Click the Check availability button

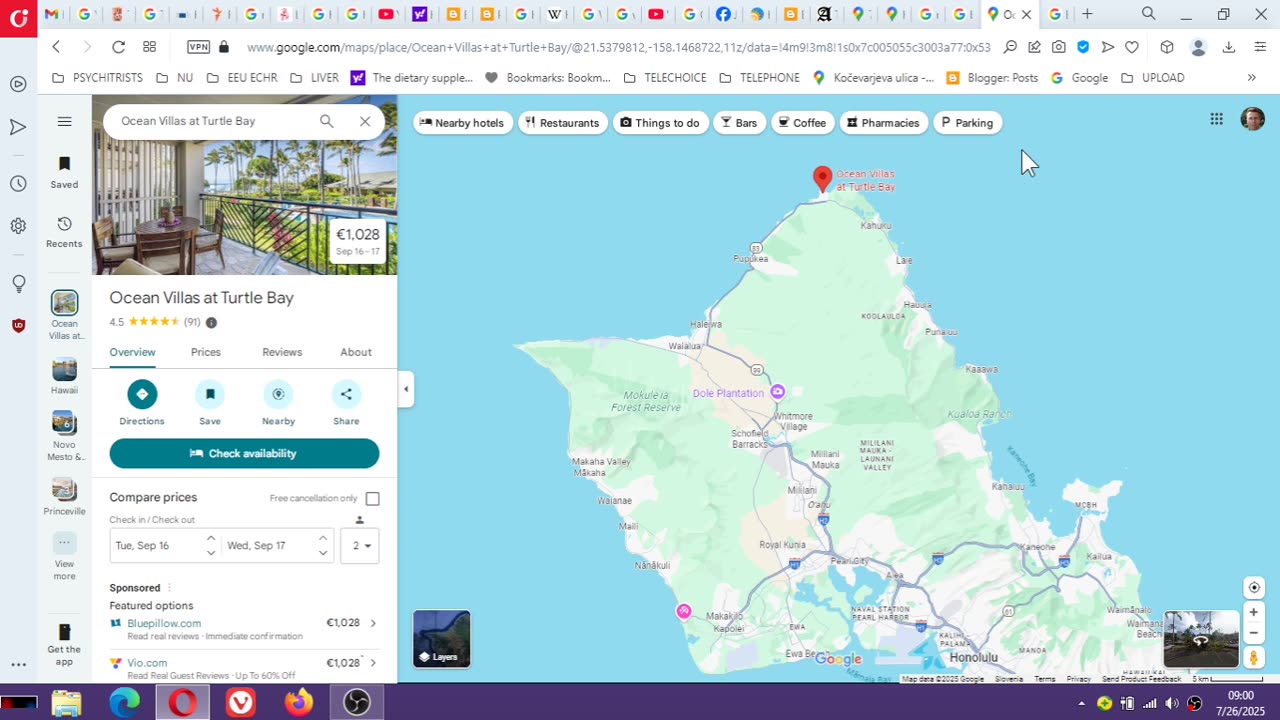coord(244,453)
